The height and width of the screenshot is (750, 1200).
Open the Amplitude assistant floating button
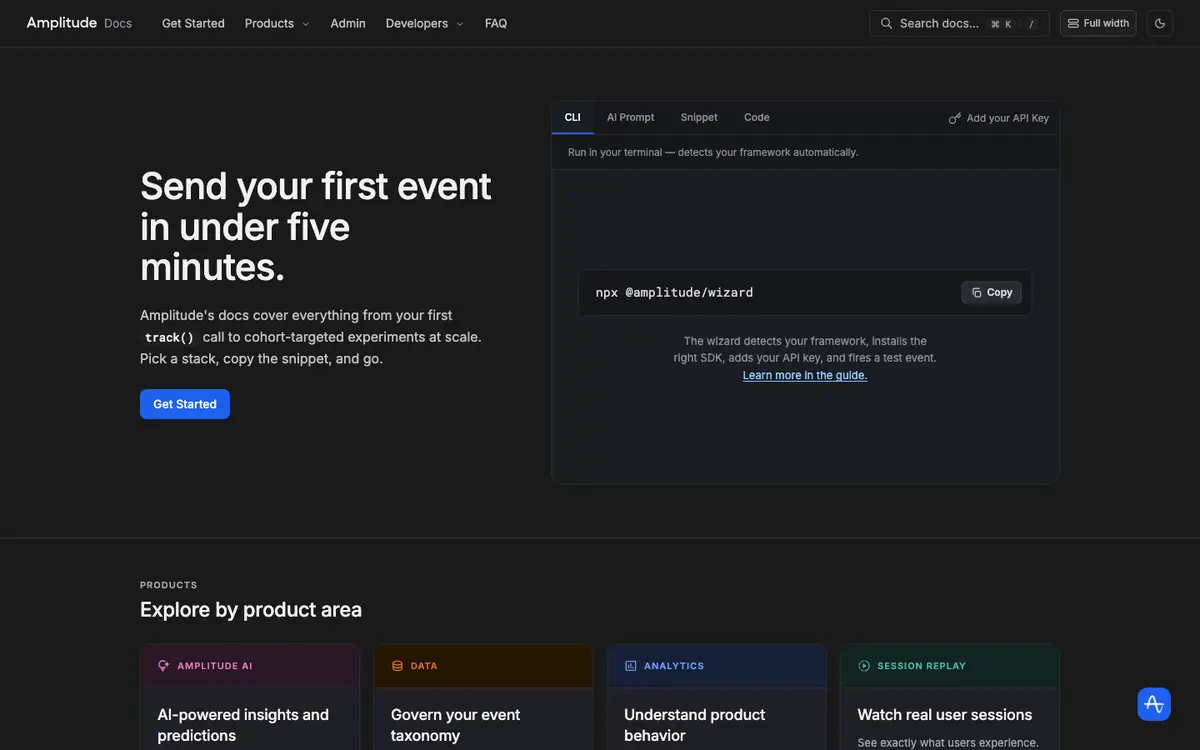click(x=1154, y=704)
